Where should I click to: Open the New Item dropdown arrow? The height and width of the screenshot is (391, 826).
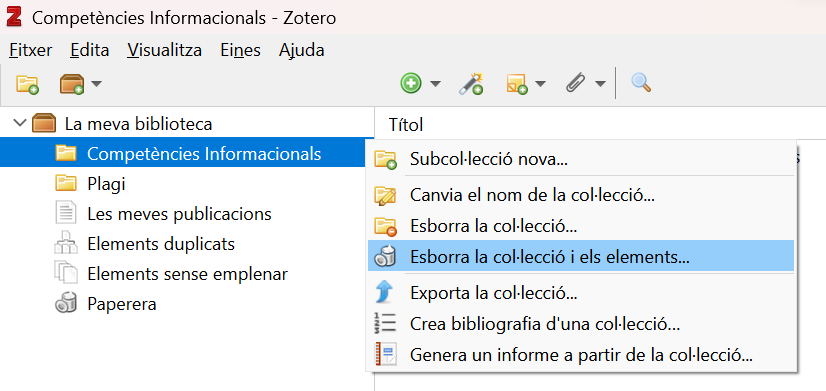click(x=435, y=83)
